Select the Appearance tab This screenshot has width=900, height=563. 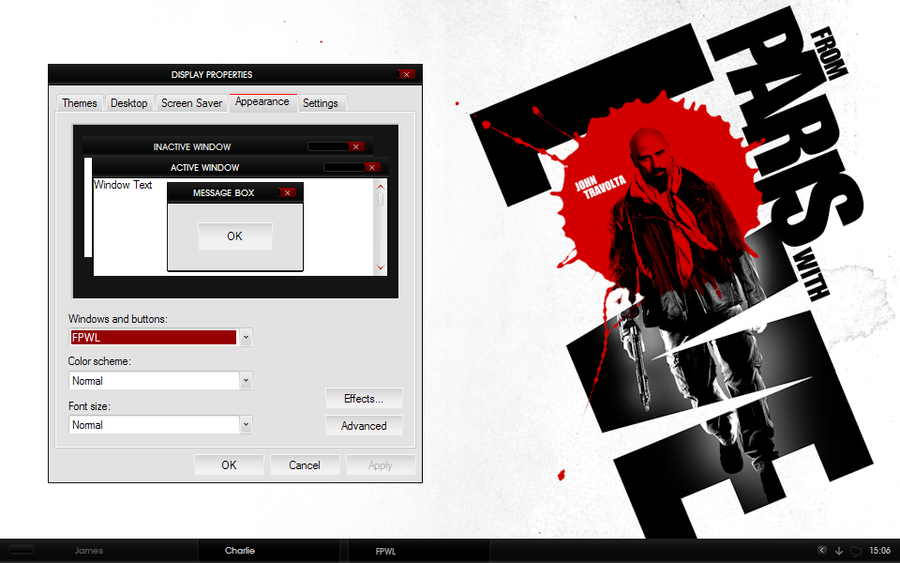(263, 102)
